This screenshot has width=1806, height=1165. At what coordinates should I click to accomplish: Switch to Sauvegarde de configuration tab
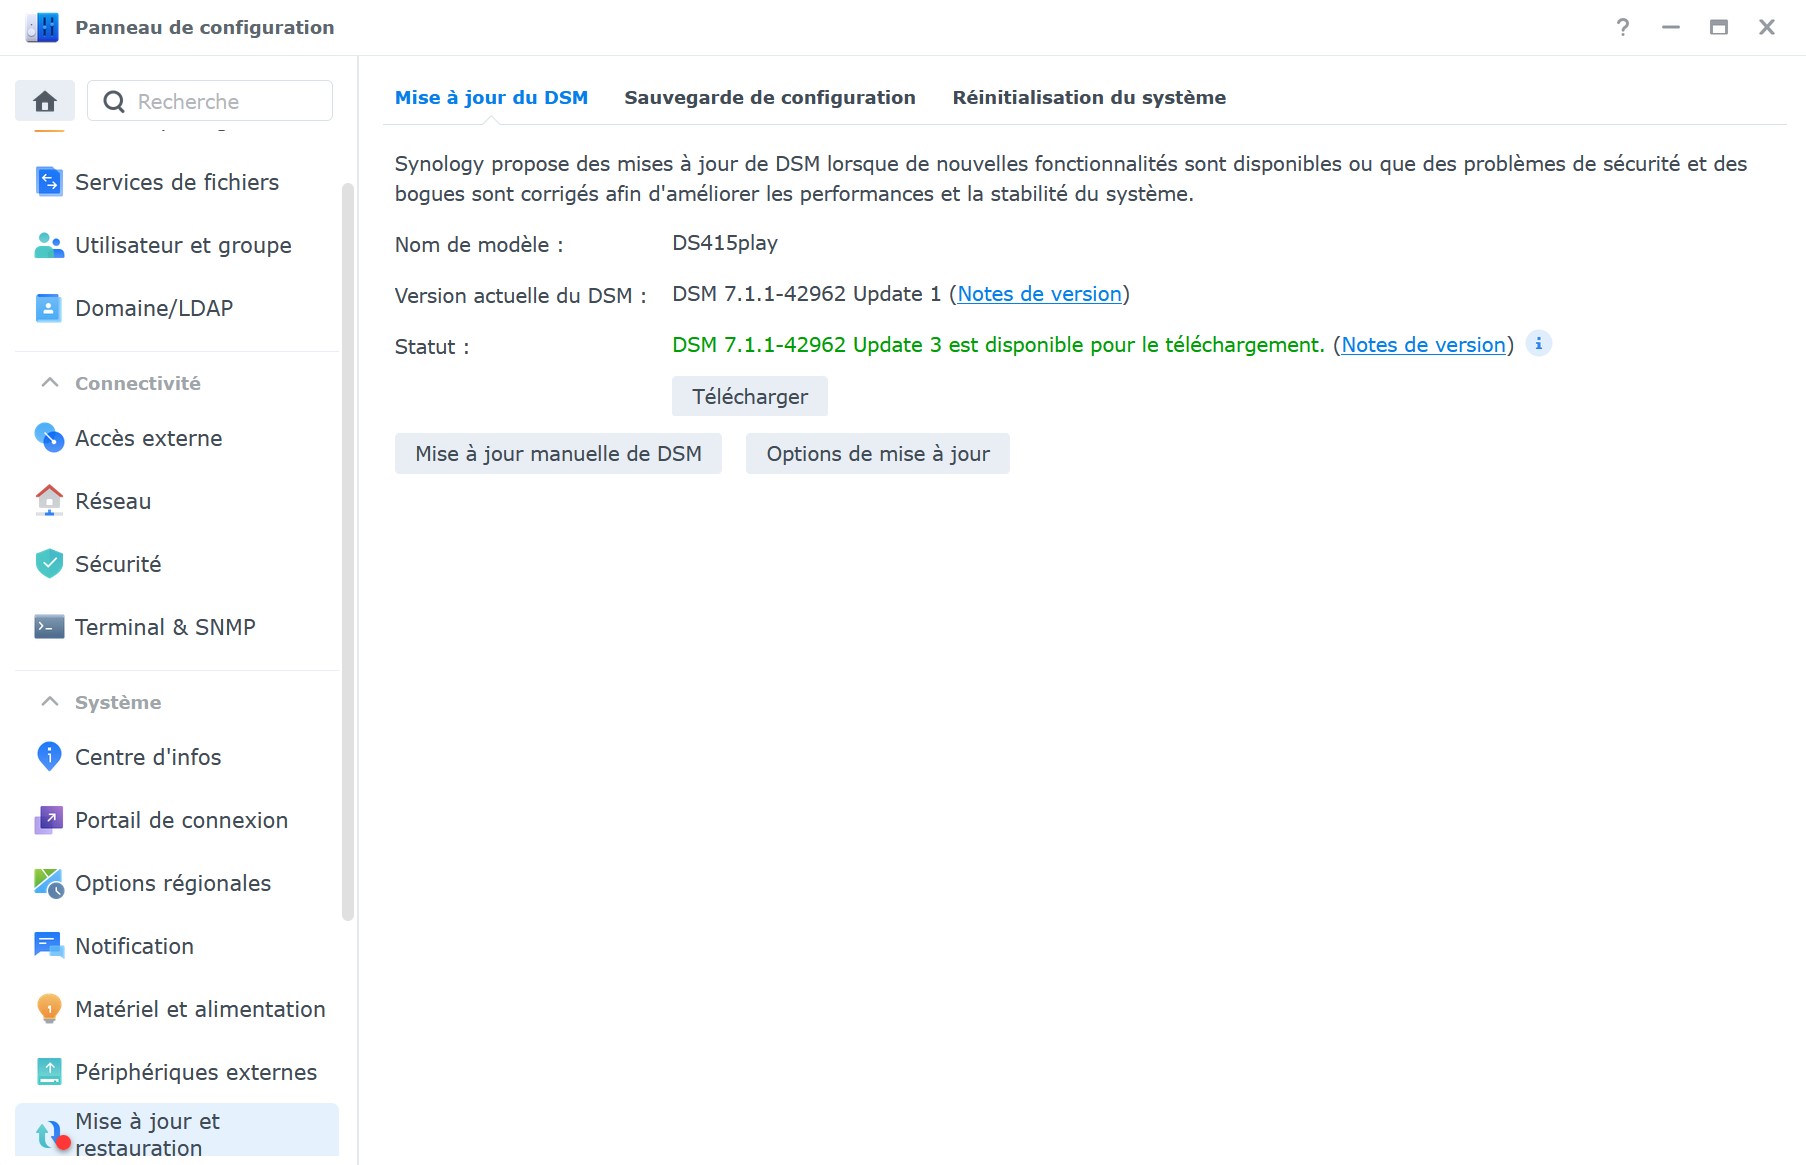769,98
